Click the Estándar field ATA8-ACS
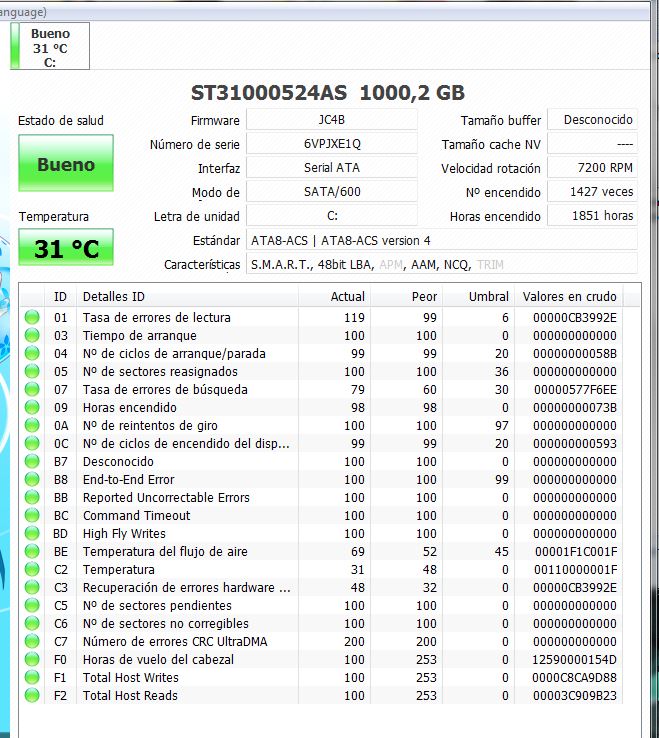Screen dimensions: 659x738 [x=442, y=241]
